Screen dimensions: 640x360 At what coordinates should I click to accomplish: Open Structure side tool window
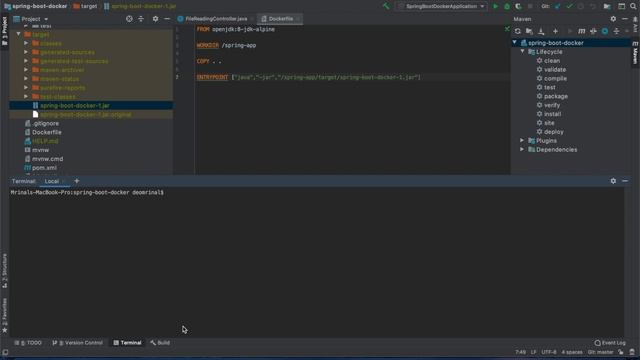(x=4, y=270)
